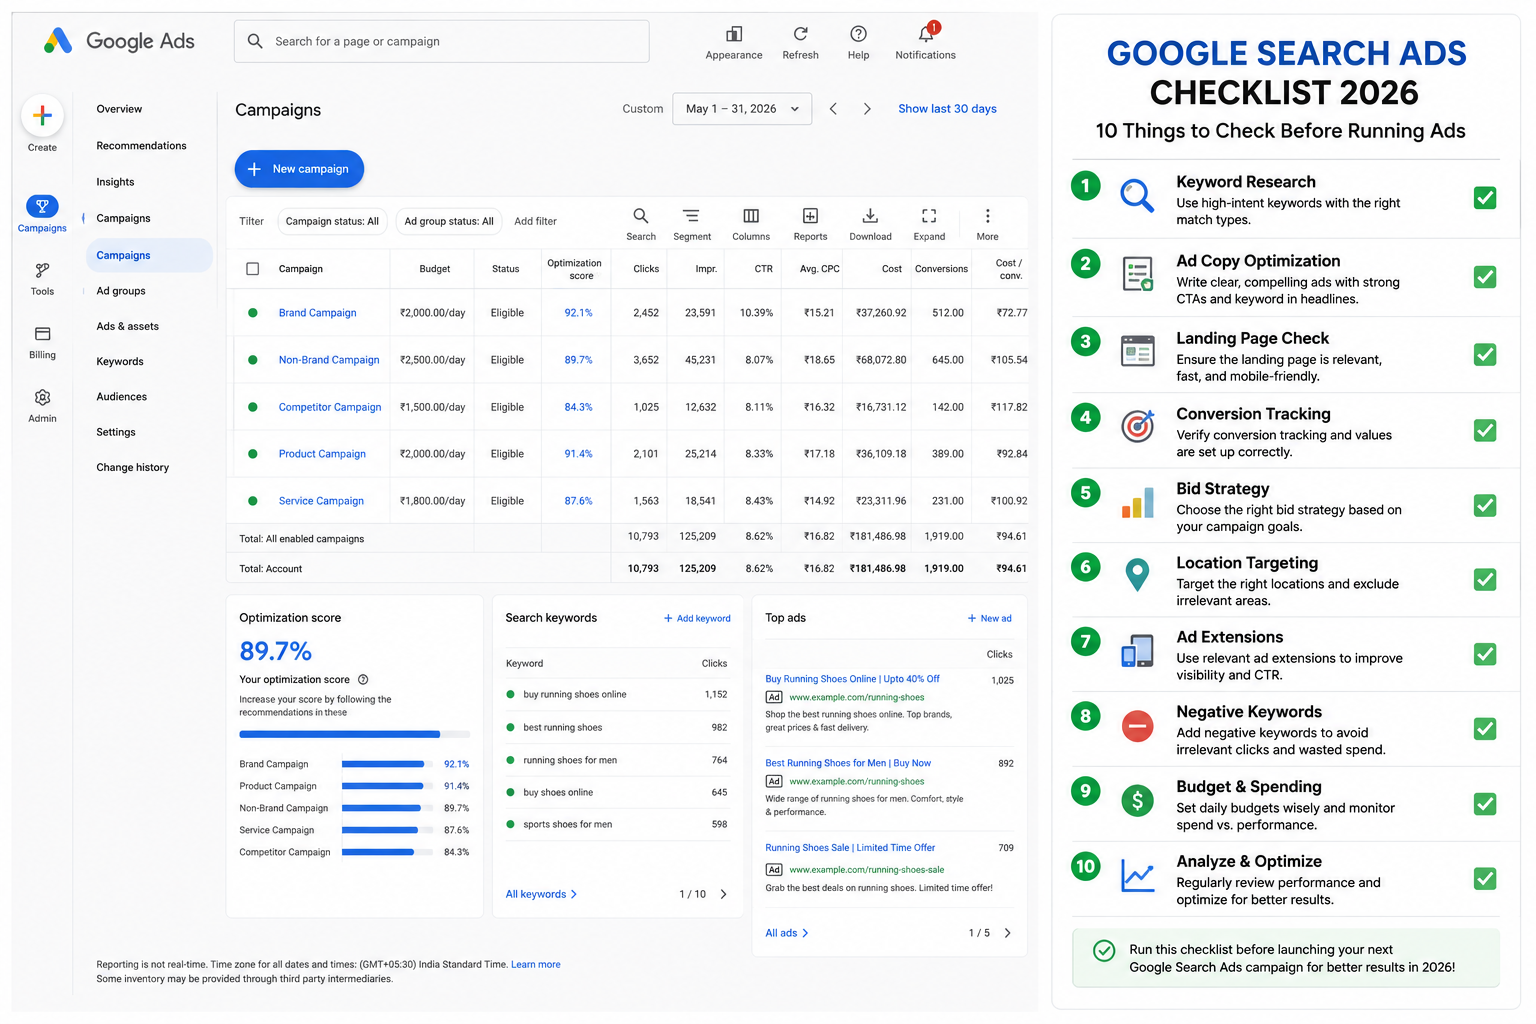
Task: Open the Learn more link
Action: [536, 965]
